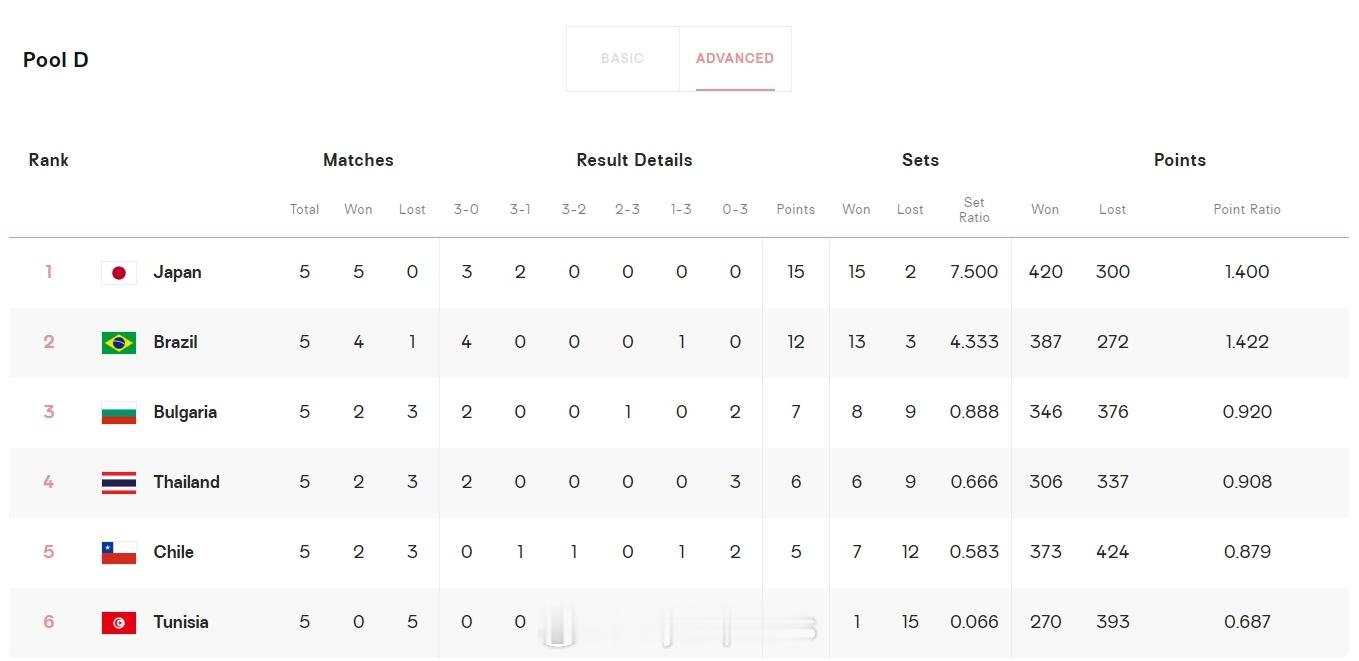Select the Thailand team name
Screen dimensions: 1359x661
point(186,482)
